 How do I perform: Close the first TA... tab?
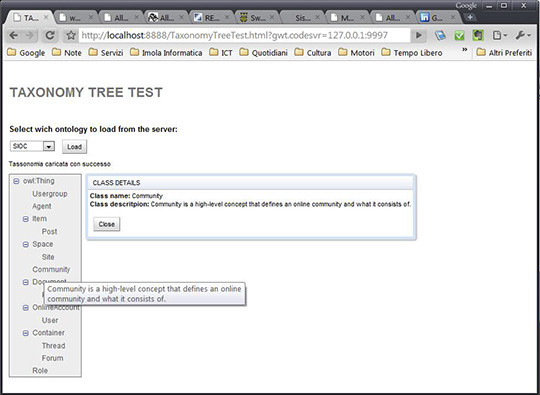(x=46, y=17)
